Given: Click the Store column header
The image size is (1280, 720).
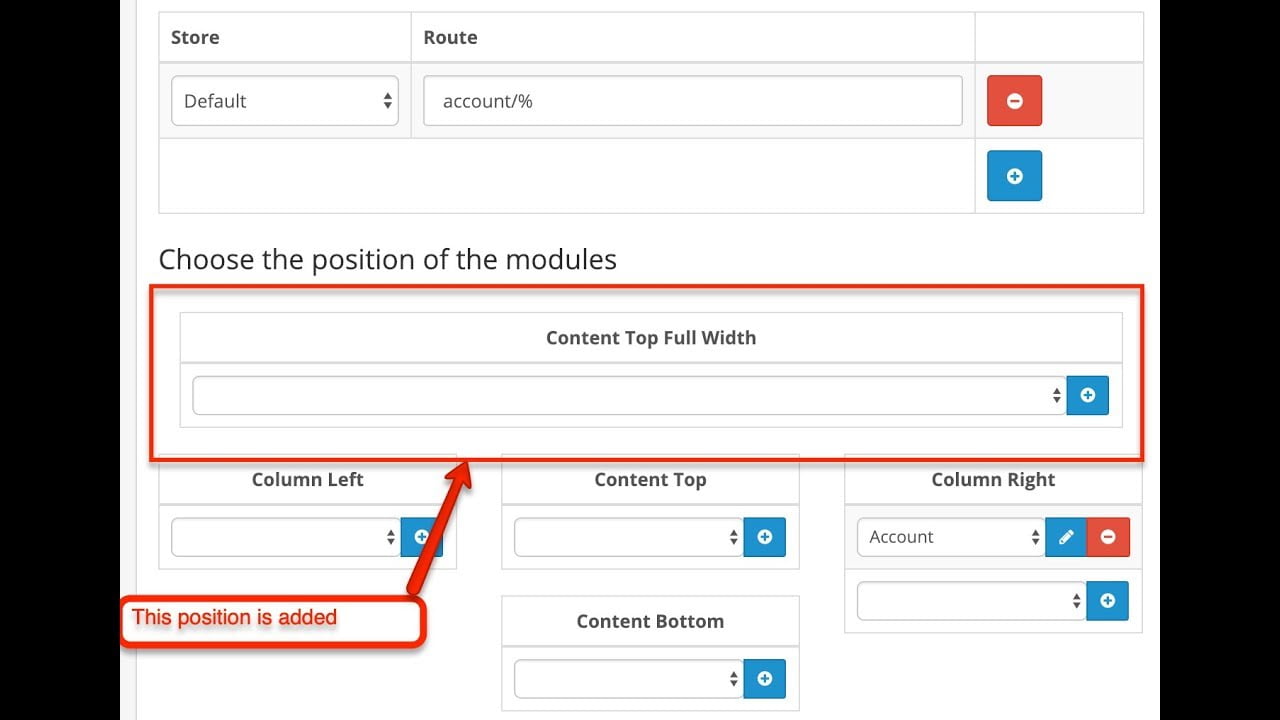Looking at the screenshot, I should pos(194,37).
